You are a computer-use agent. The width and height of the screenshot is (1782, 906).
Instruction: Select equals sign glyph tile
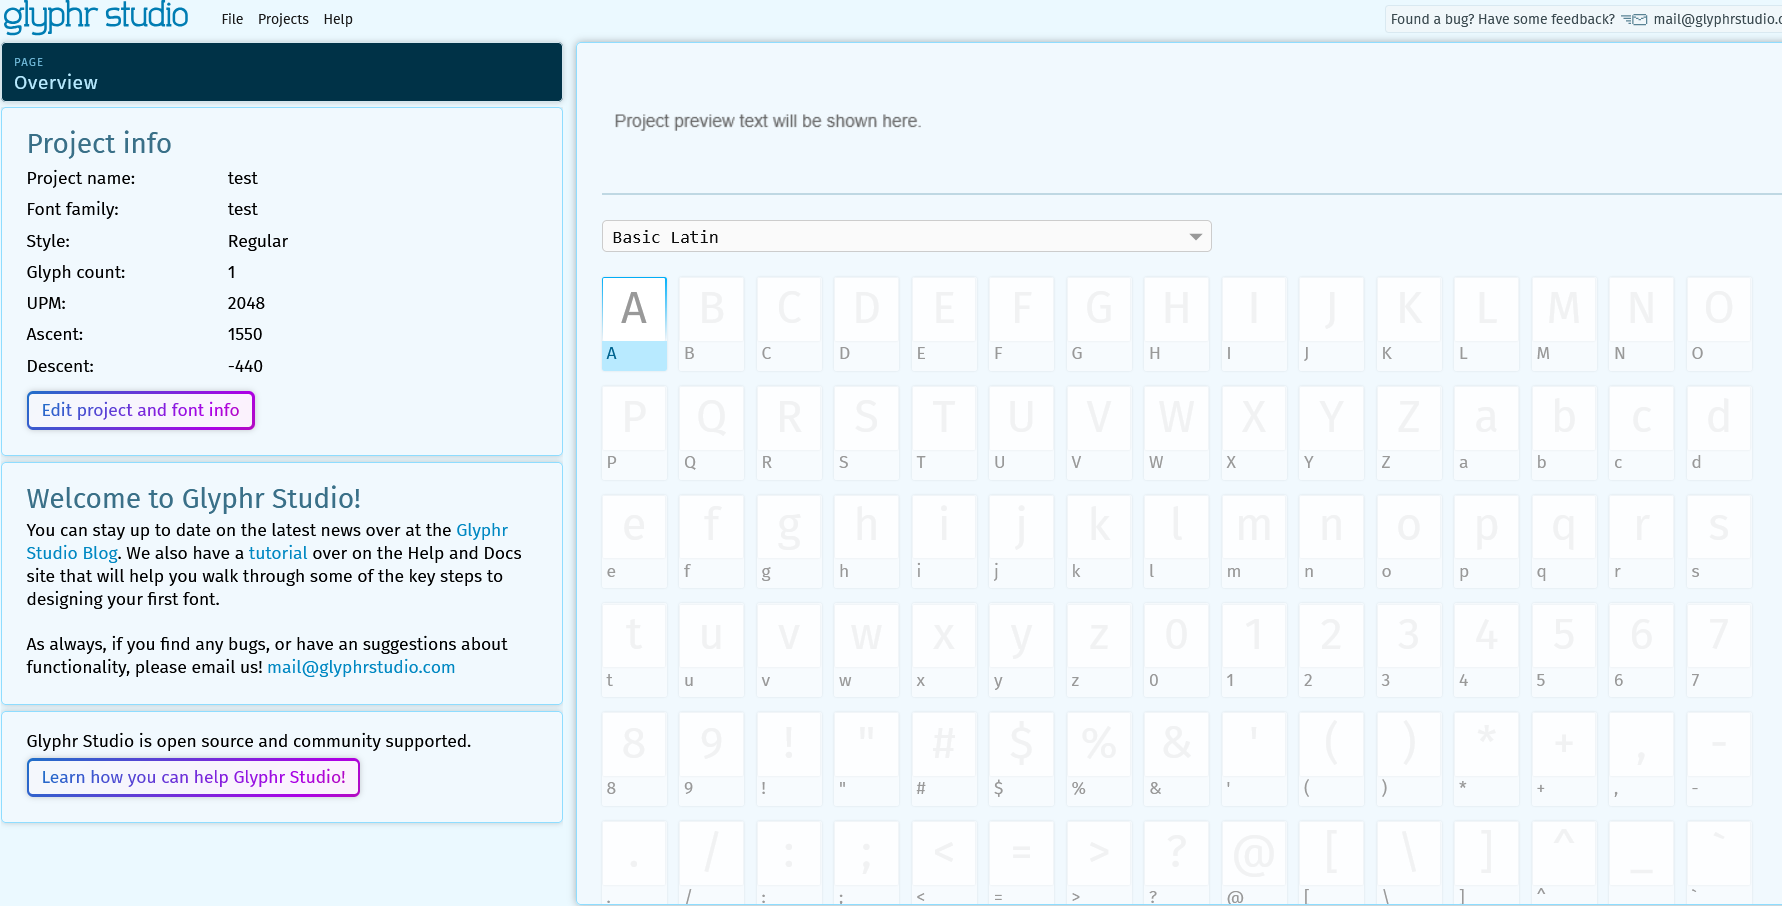tap(1022, 862)
